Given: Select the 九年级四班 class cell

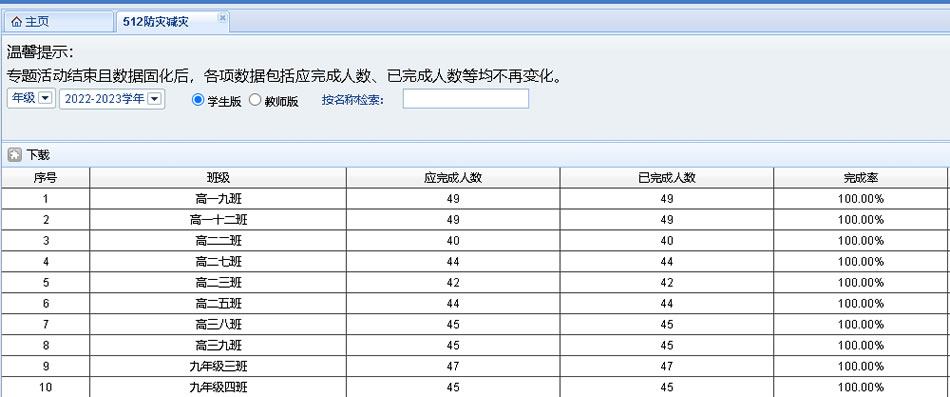Looking at the screenshot, I should click(218, 387).
